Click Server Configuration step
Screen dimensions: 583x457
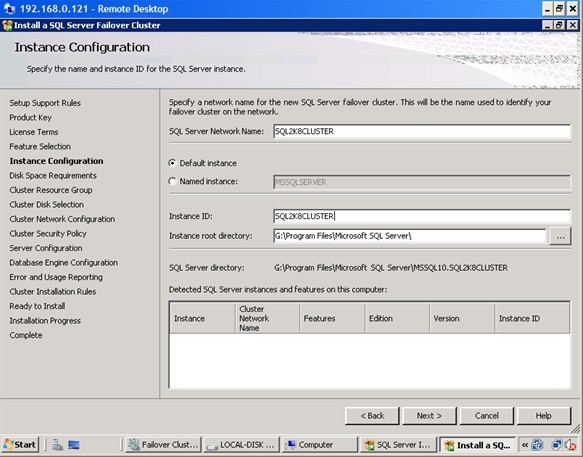coord(46,248)
